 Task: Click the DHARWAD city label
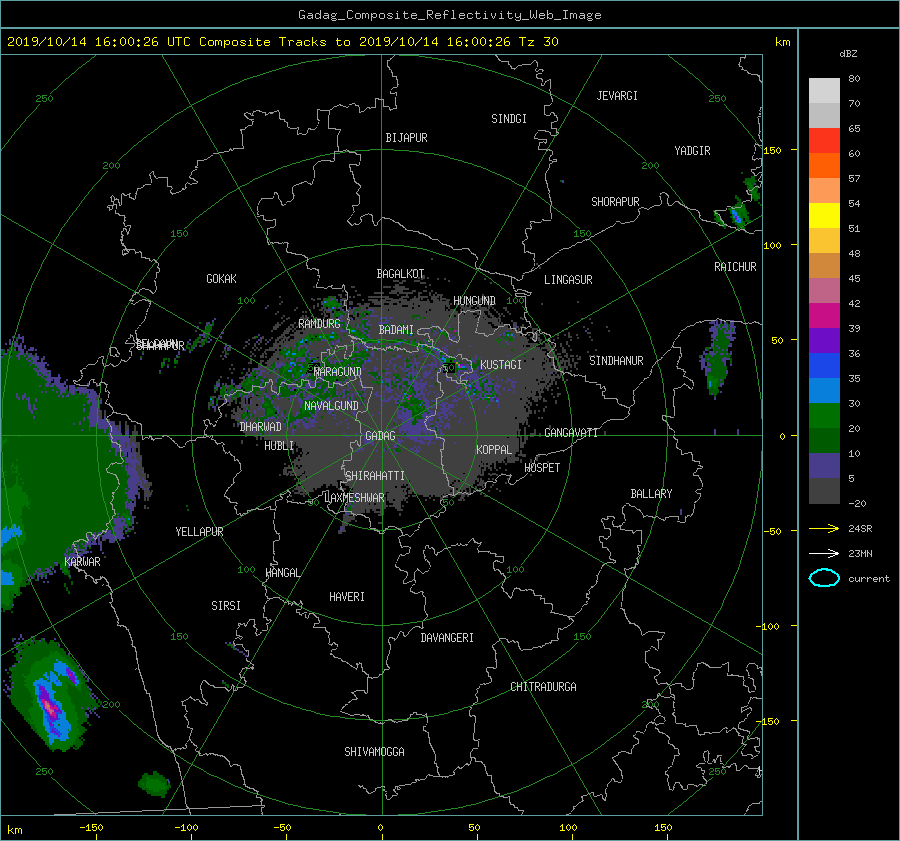tap(261, 427)
